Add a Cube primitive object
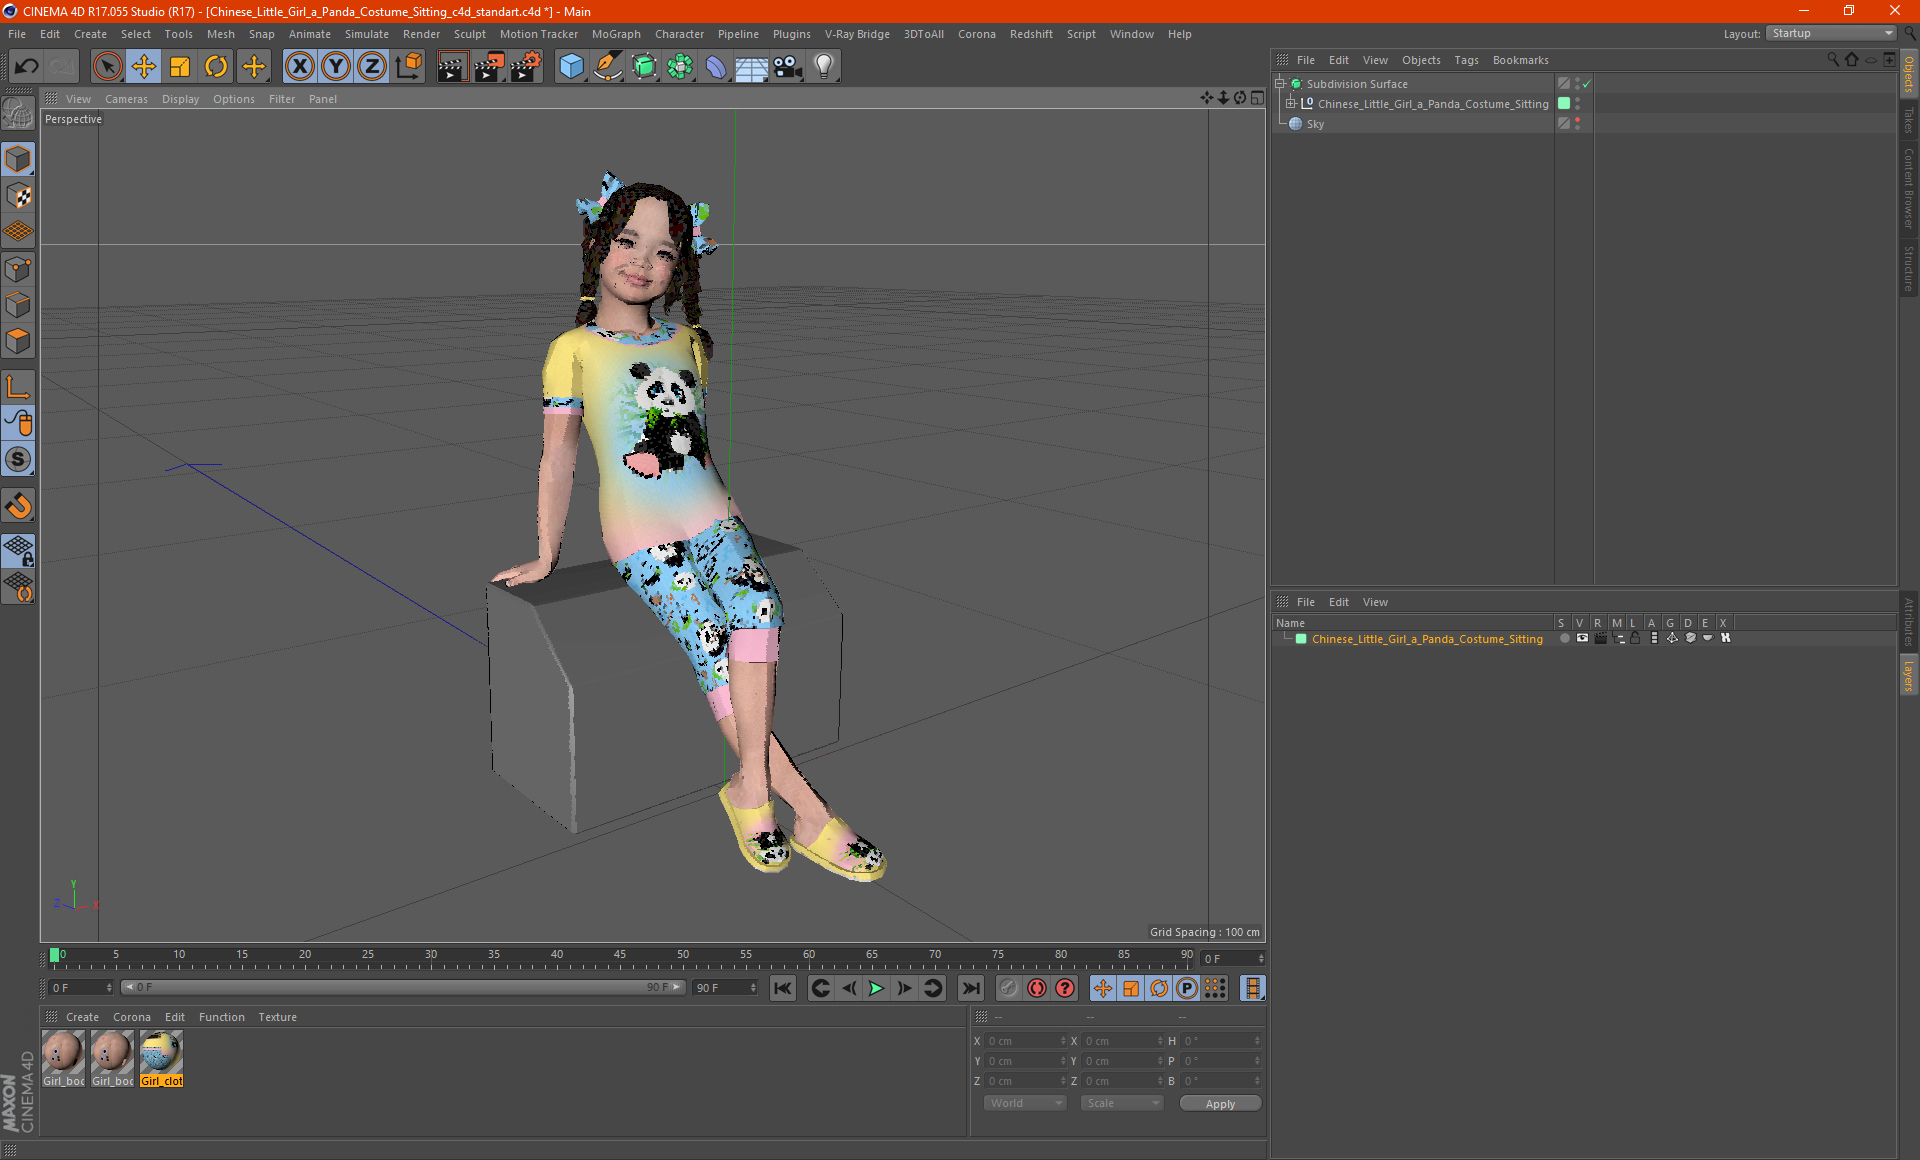 point(572,67)
